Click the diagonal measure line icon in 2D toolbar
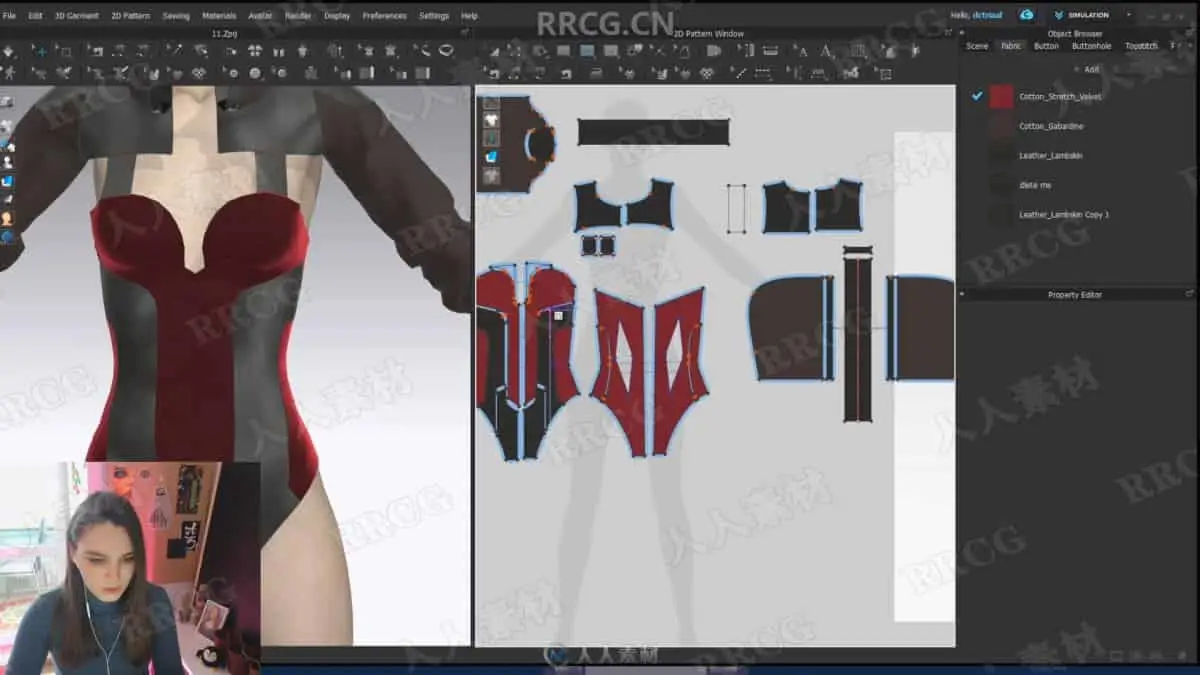This screenshot has height=675, width=1200. (740, 73)
